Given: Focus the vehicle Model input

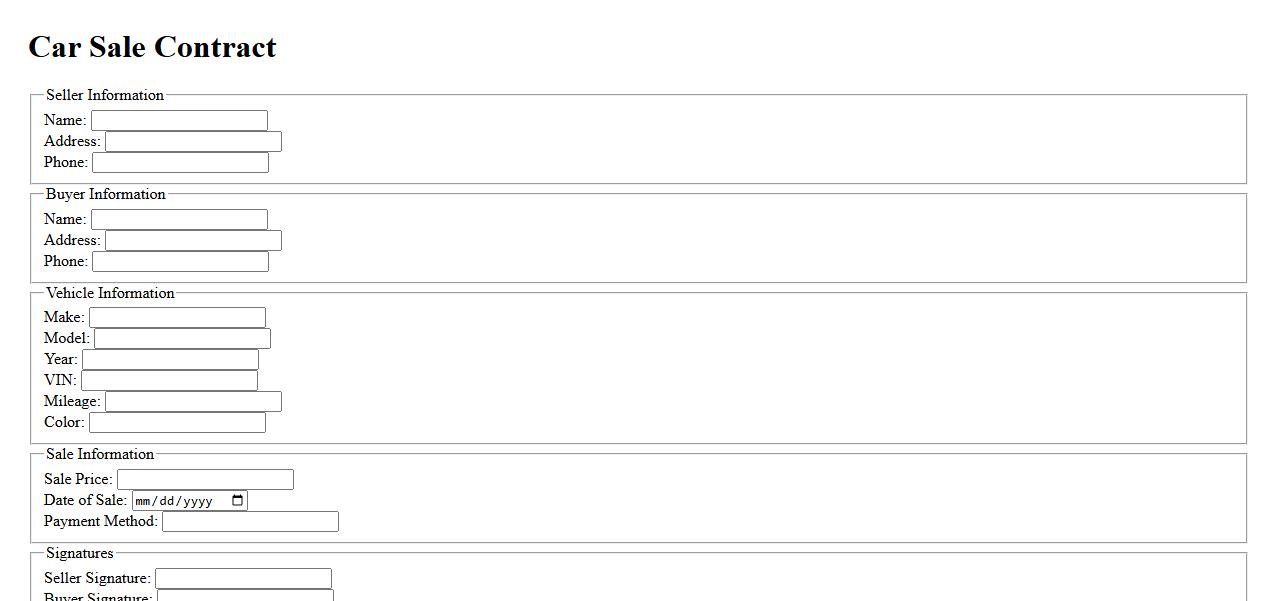Looking at the screenshot, I should point(182,339).
